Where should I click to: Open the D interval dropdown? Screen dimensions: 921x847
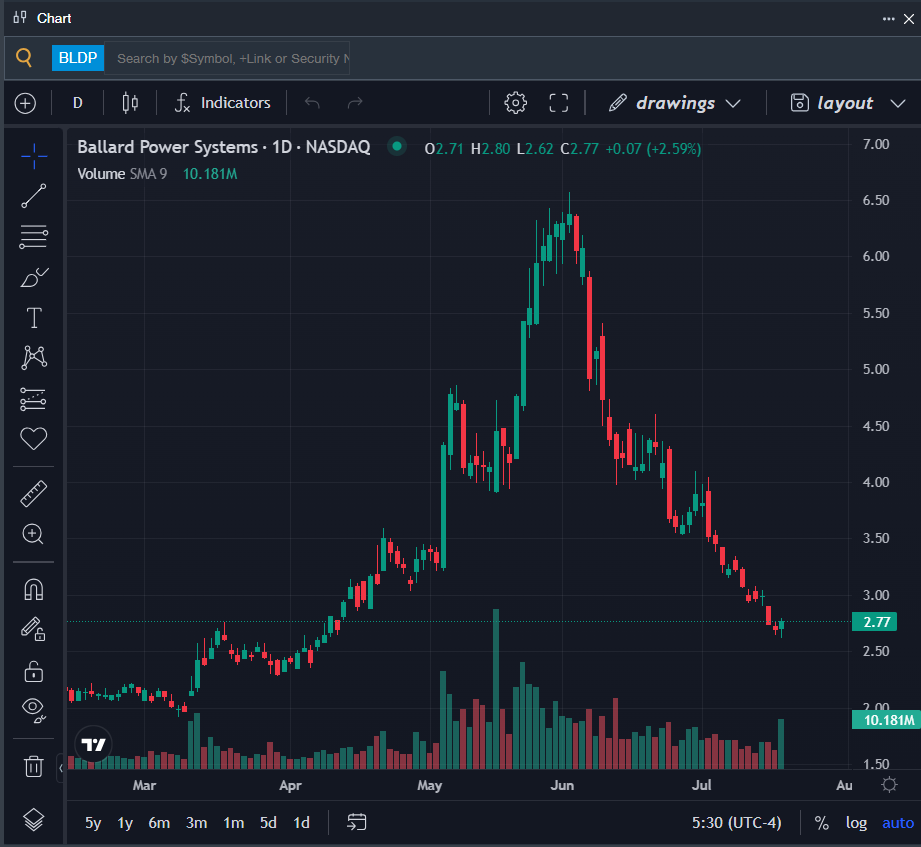click(78, 103)
